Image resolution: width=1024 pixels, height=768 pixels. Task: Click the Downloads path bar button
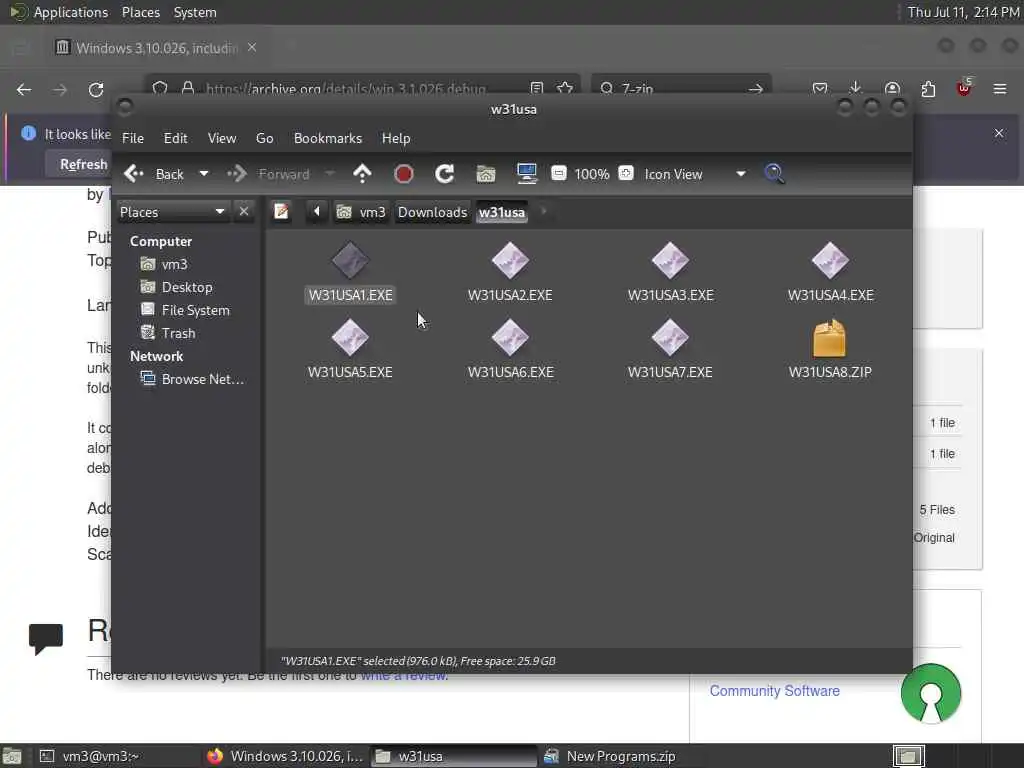coord(432,212)
